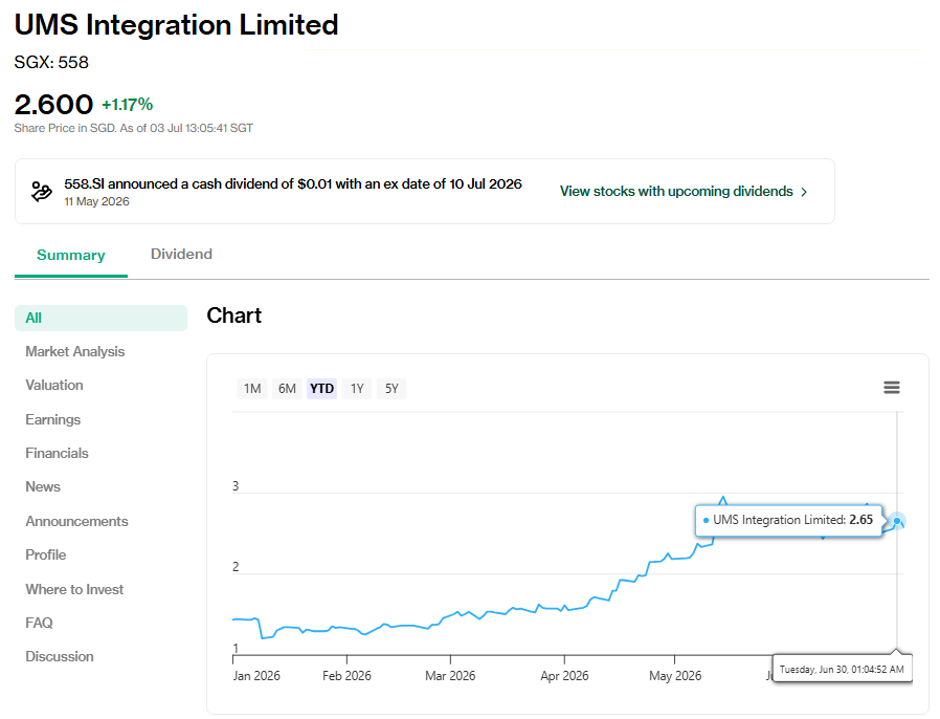This screenshot has height=719, width=940.
Task: Go to Financials section
Action: [x=57, y=453]
